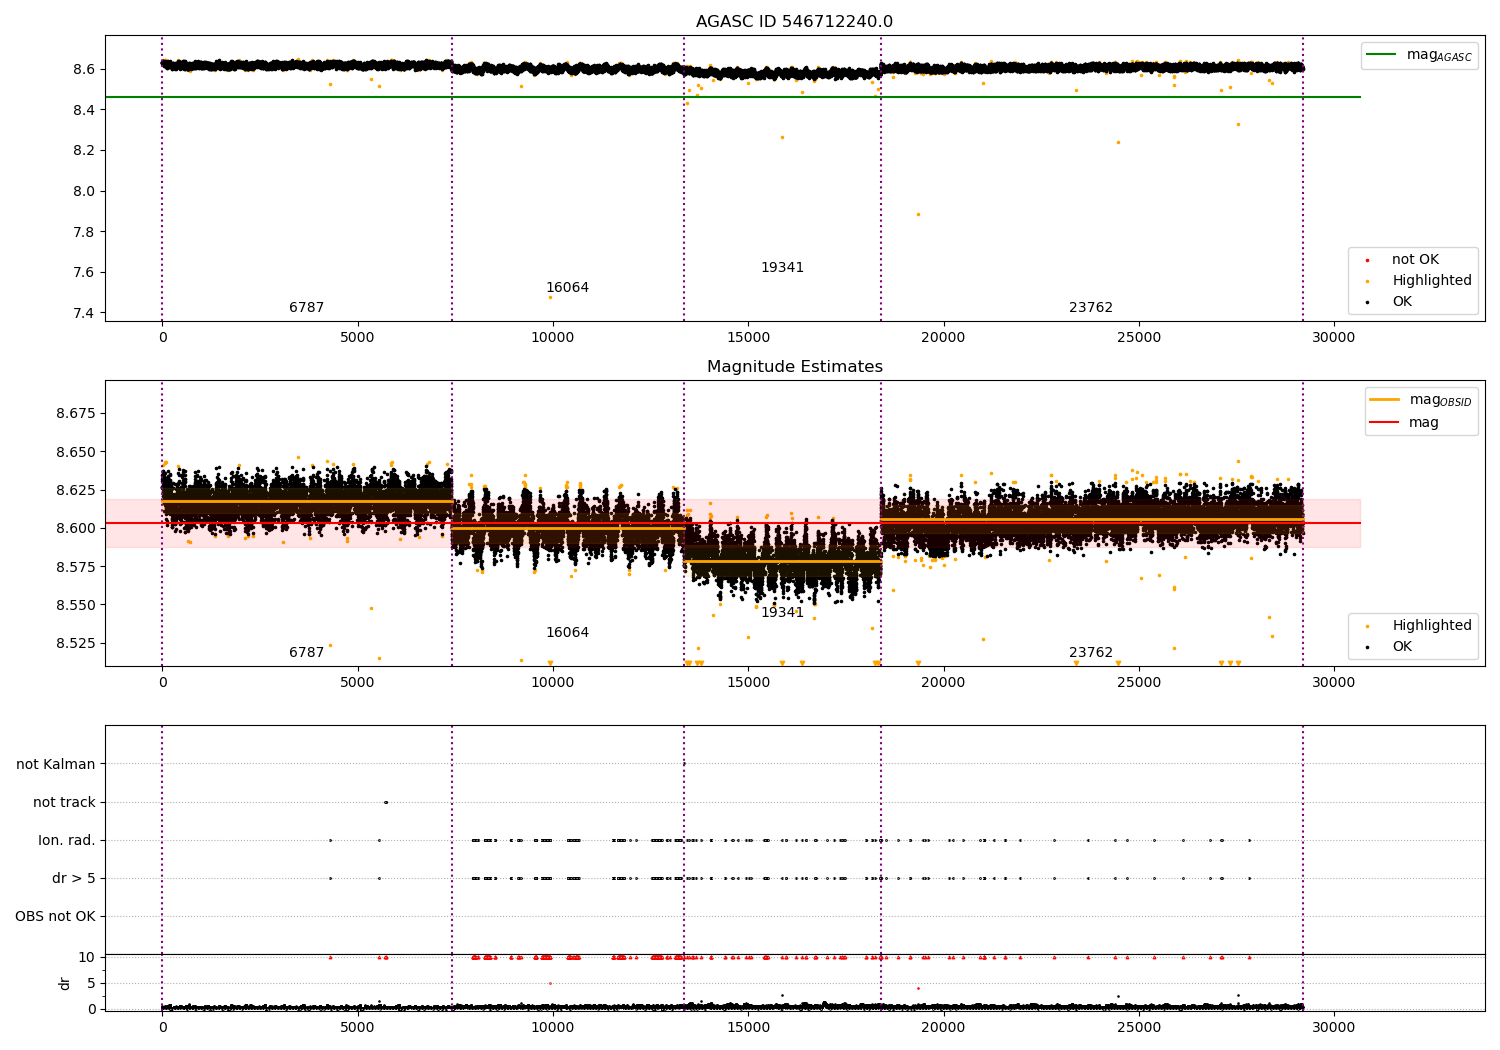This screenshot has width=1500, height=1050.
Task: Click obsid label 16064 in top plot
Action: pyautogui.click(x=567, y=288)
